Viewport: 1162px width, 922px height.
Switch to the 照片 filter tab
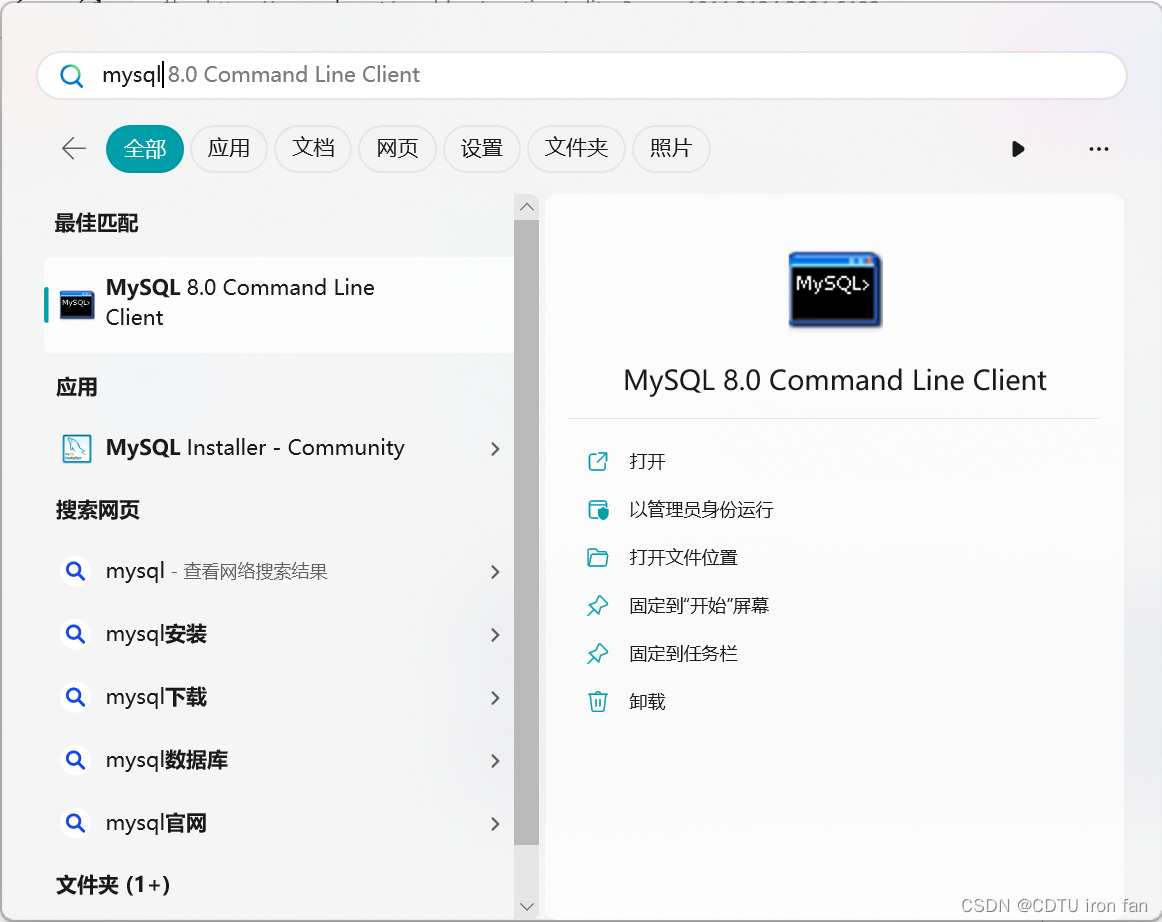pyautogui.click(x=671, y=148)
